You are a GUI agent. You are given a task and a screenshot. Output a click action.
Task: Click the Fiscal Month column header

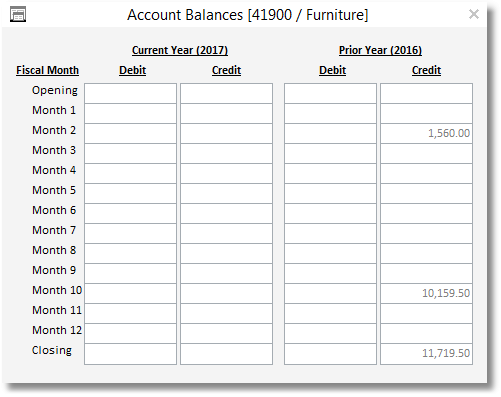47,70
